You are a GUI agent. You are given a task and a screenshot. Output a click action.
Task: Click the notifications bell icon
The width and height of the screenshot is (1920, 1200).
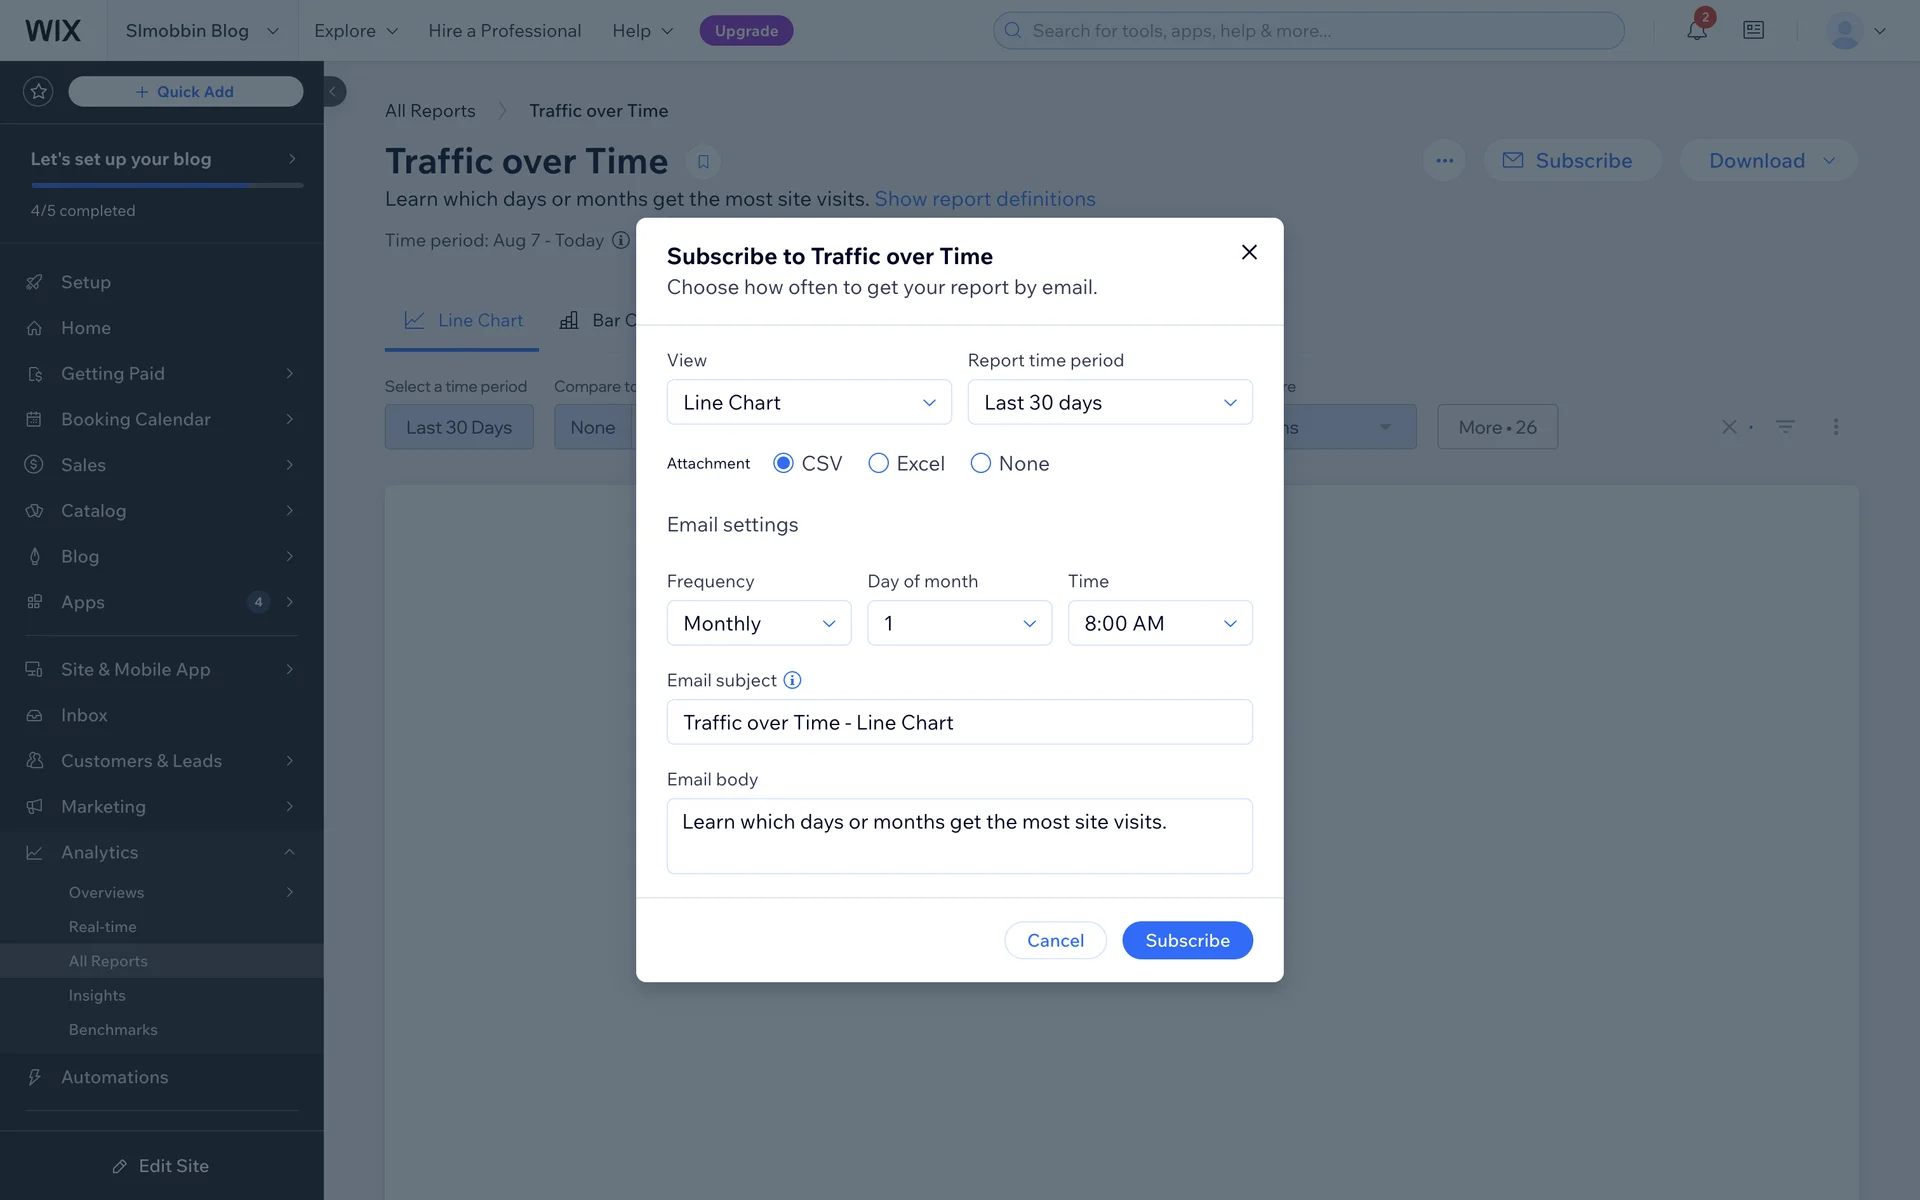coord(1696,31)
